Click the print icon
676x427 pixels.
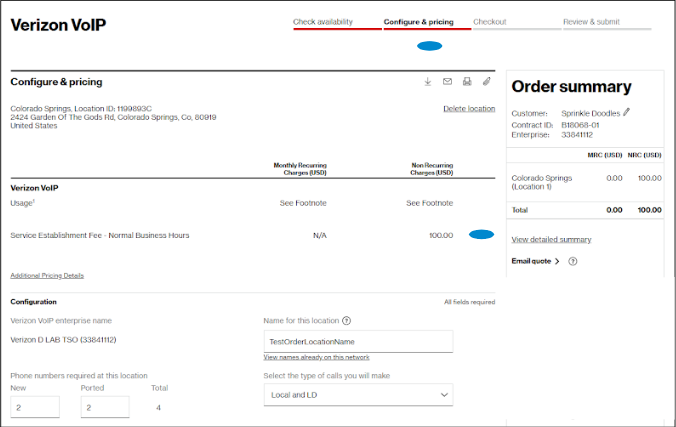(x=467, y=82)
